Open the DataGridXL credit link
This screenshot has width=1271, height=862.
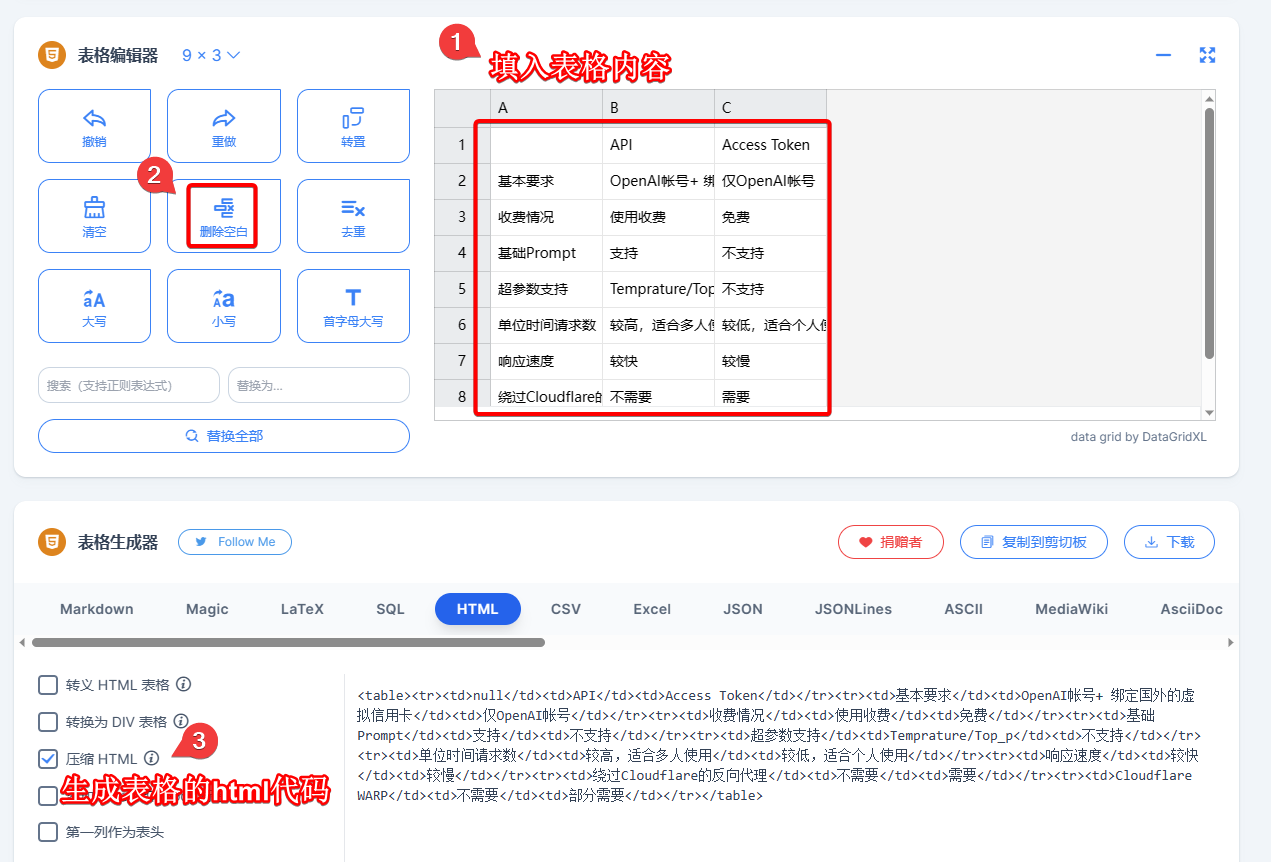pos(1139,437)
